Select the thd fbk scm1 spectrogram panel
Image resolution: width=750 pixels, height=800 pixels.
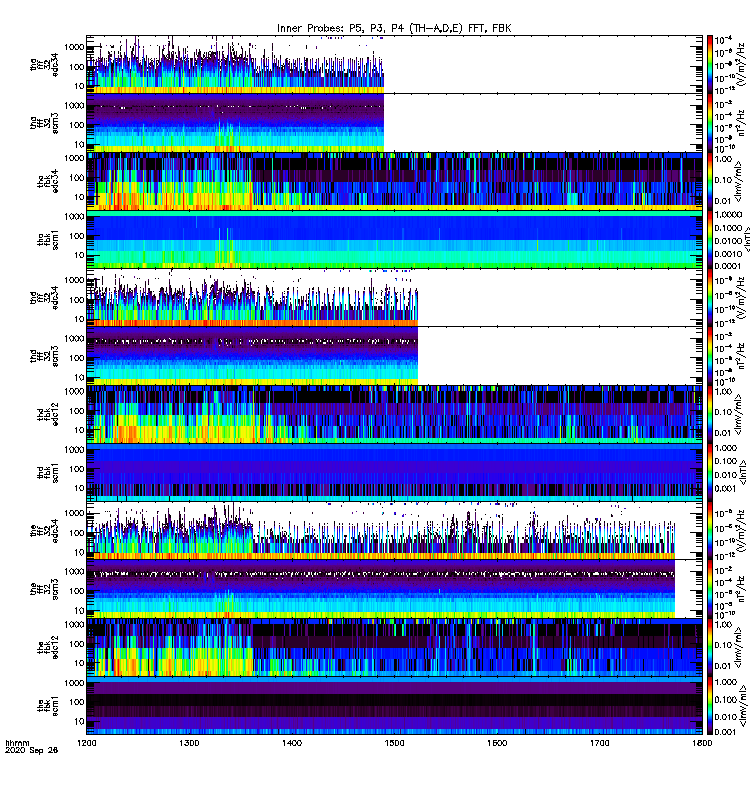tap(394, 472)
